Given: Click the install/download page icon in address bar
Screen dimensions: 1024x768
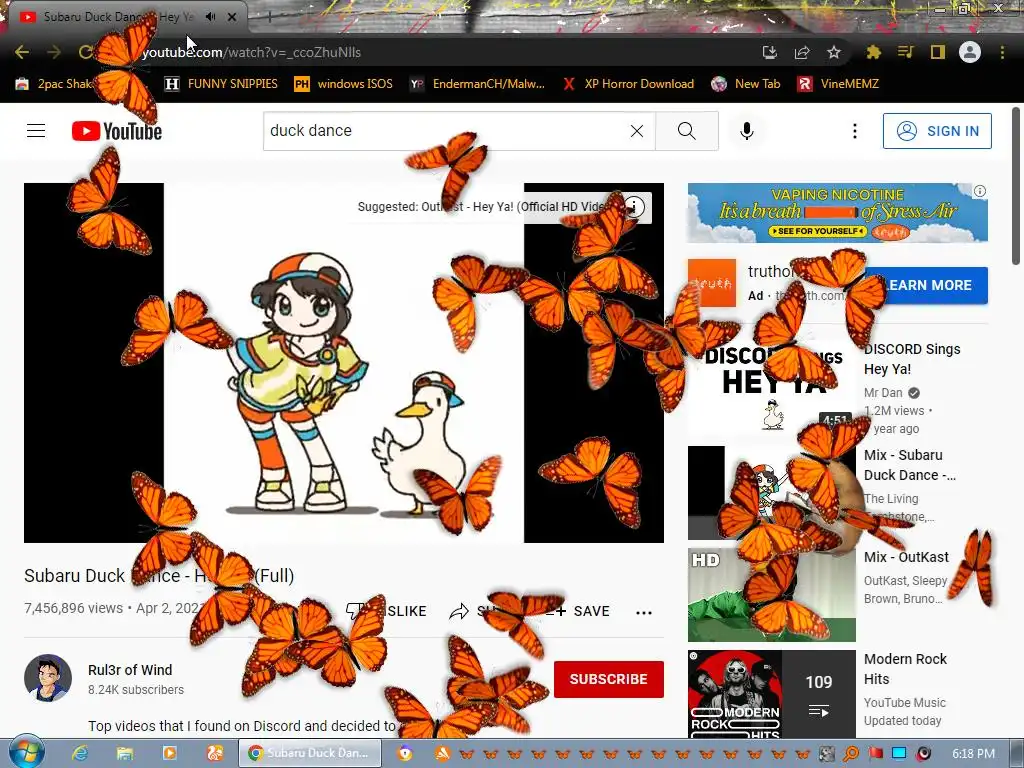Looking at the screenshot, I should point(770,52).
